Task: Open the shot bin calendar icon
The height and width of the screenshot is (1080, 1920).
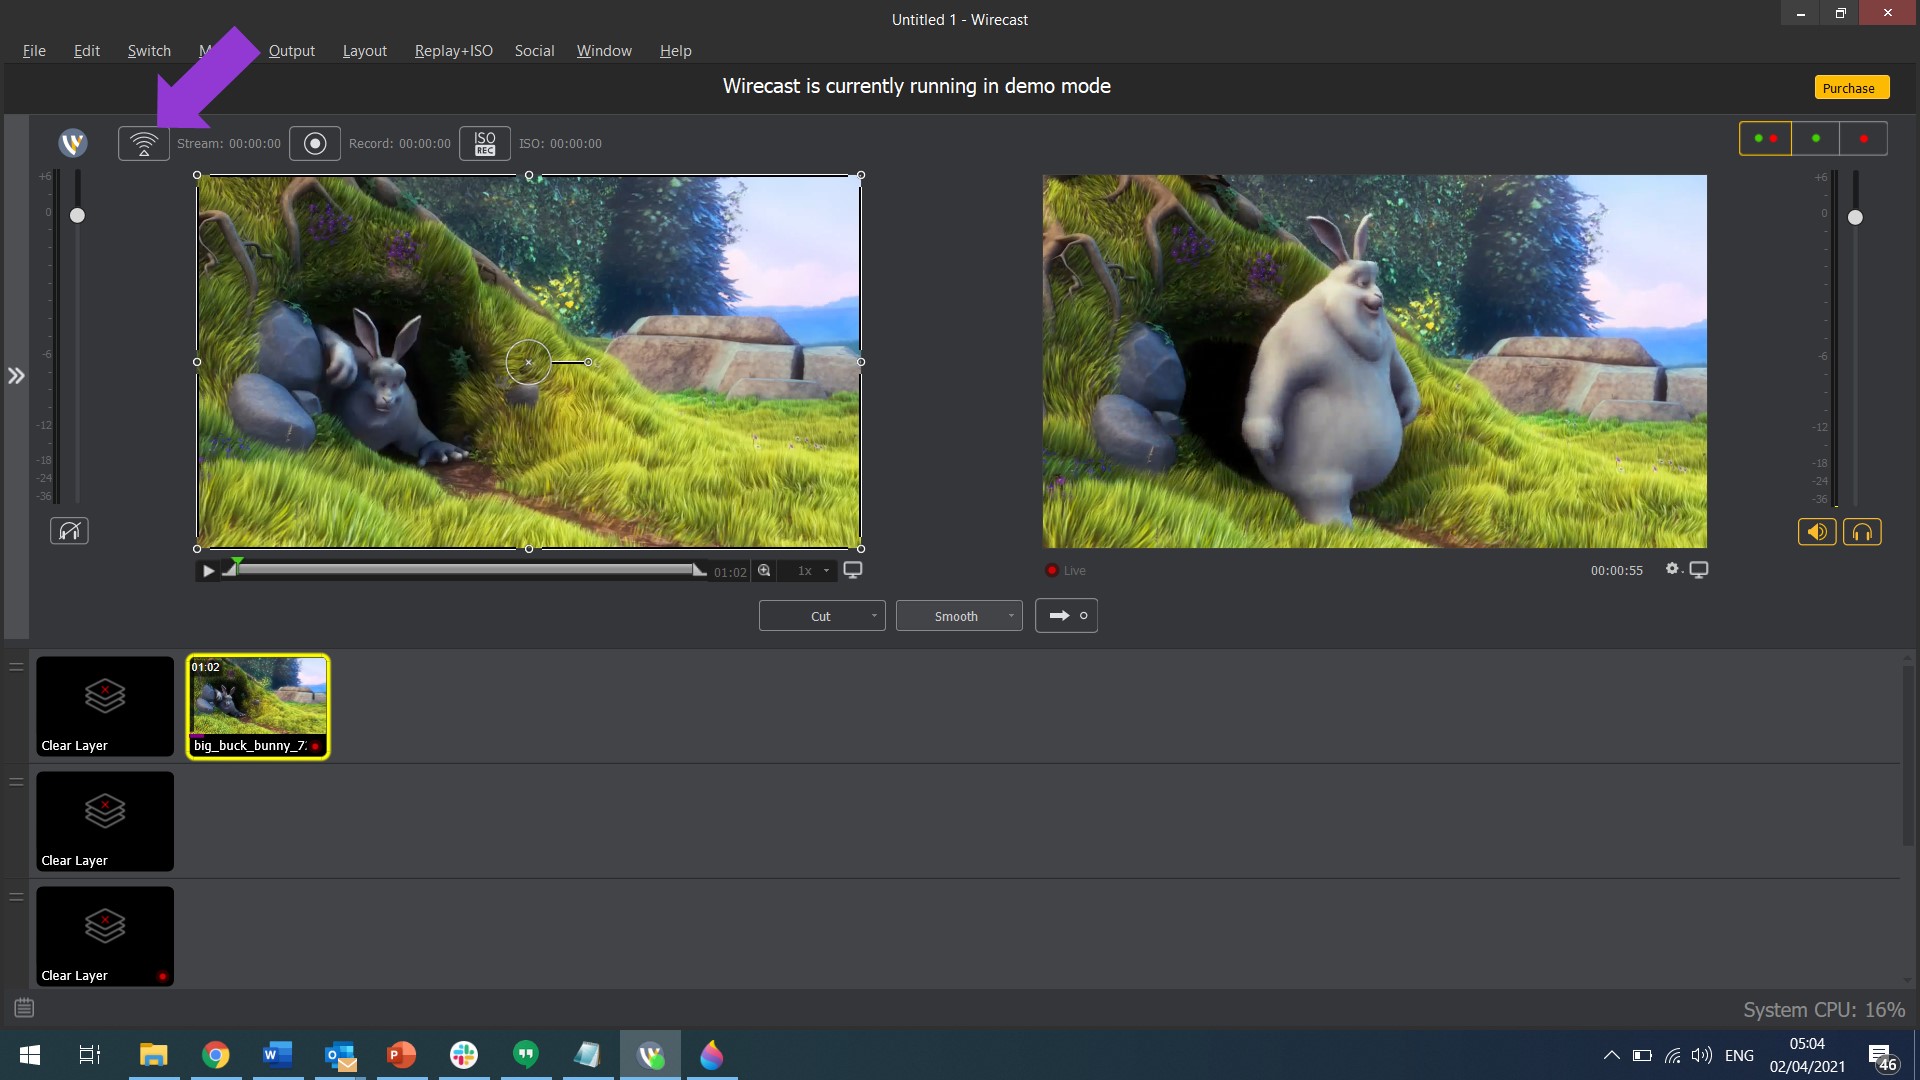Action: tap(24, 1008)
